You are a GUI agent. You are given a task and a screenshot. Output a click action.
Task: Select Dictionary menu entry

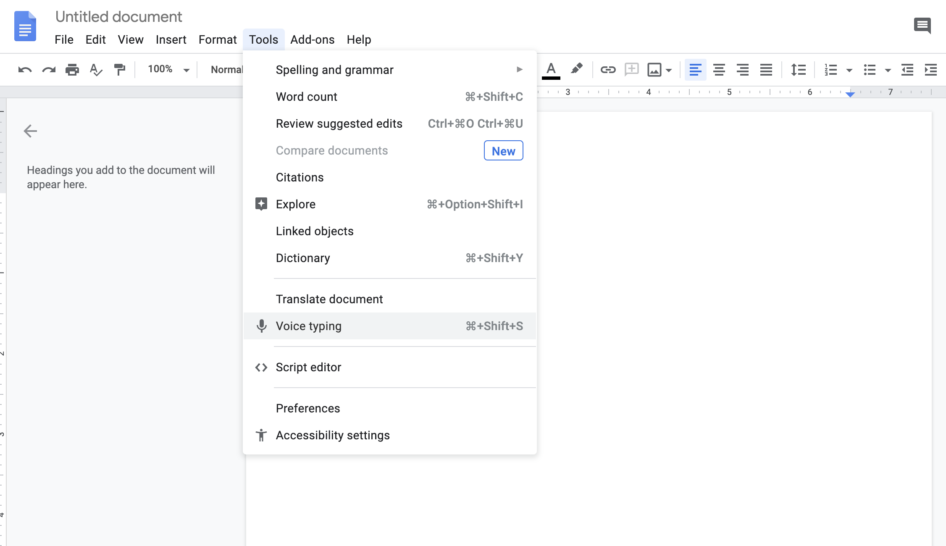(x=390, y=258)
